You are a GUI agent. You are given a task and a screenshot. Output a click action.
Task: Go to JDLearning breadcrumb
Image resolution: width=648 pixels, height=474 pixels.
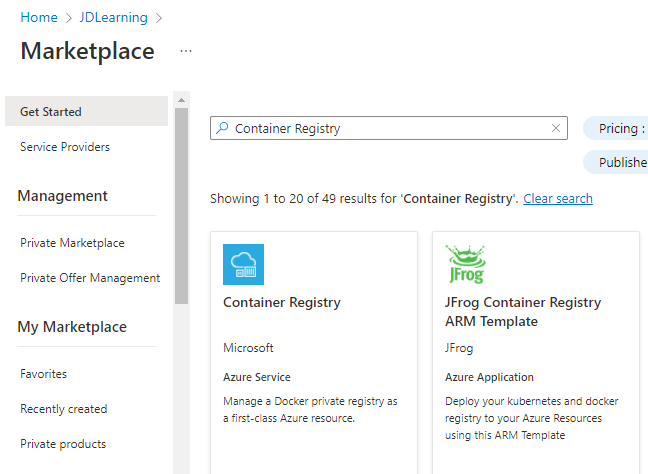click(x=114, y=17)
